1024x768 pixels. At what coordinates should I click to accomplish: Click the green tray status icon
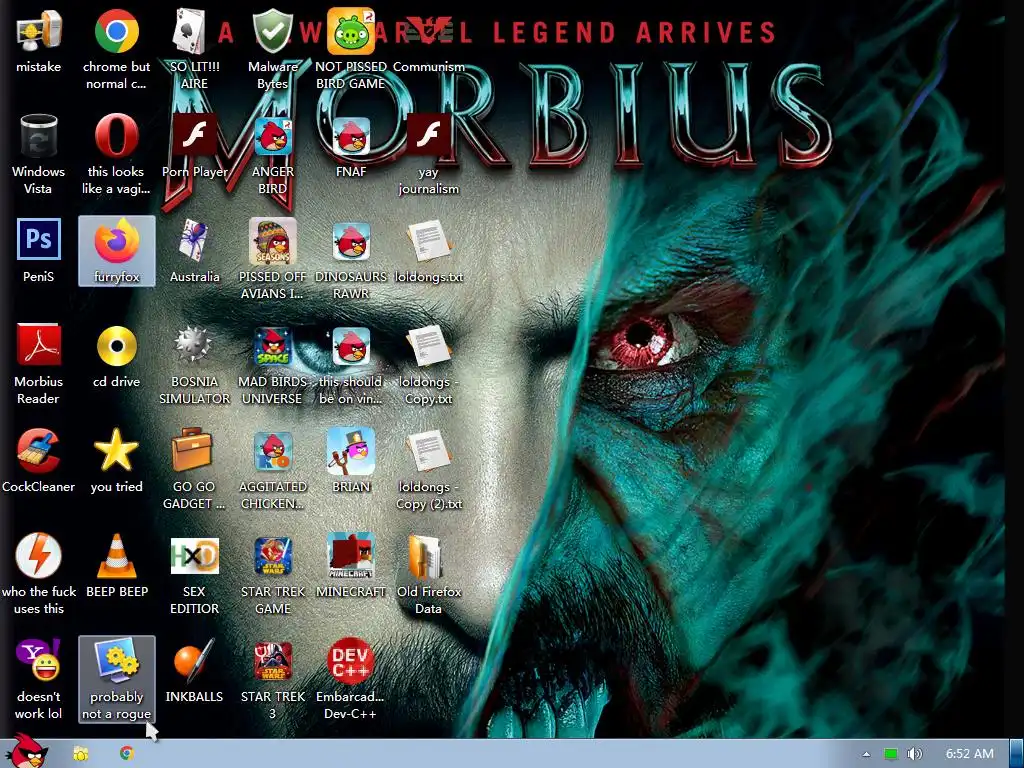[890, 754]
